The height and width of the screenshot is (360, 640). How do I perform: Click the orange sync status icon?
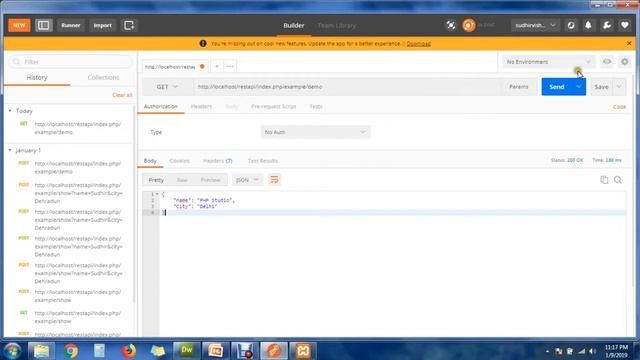(469, 25)
